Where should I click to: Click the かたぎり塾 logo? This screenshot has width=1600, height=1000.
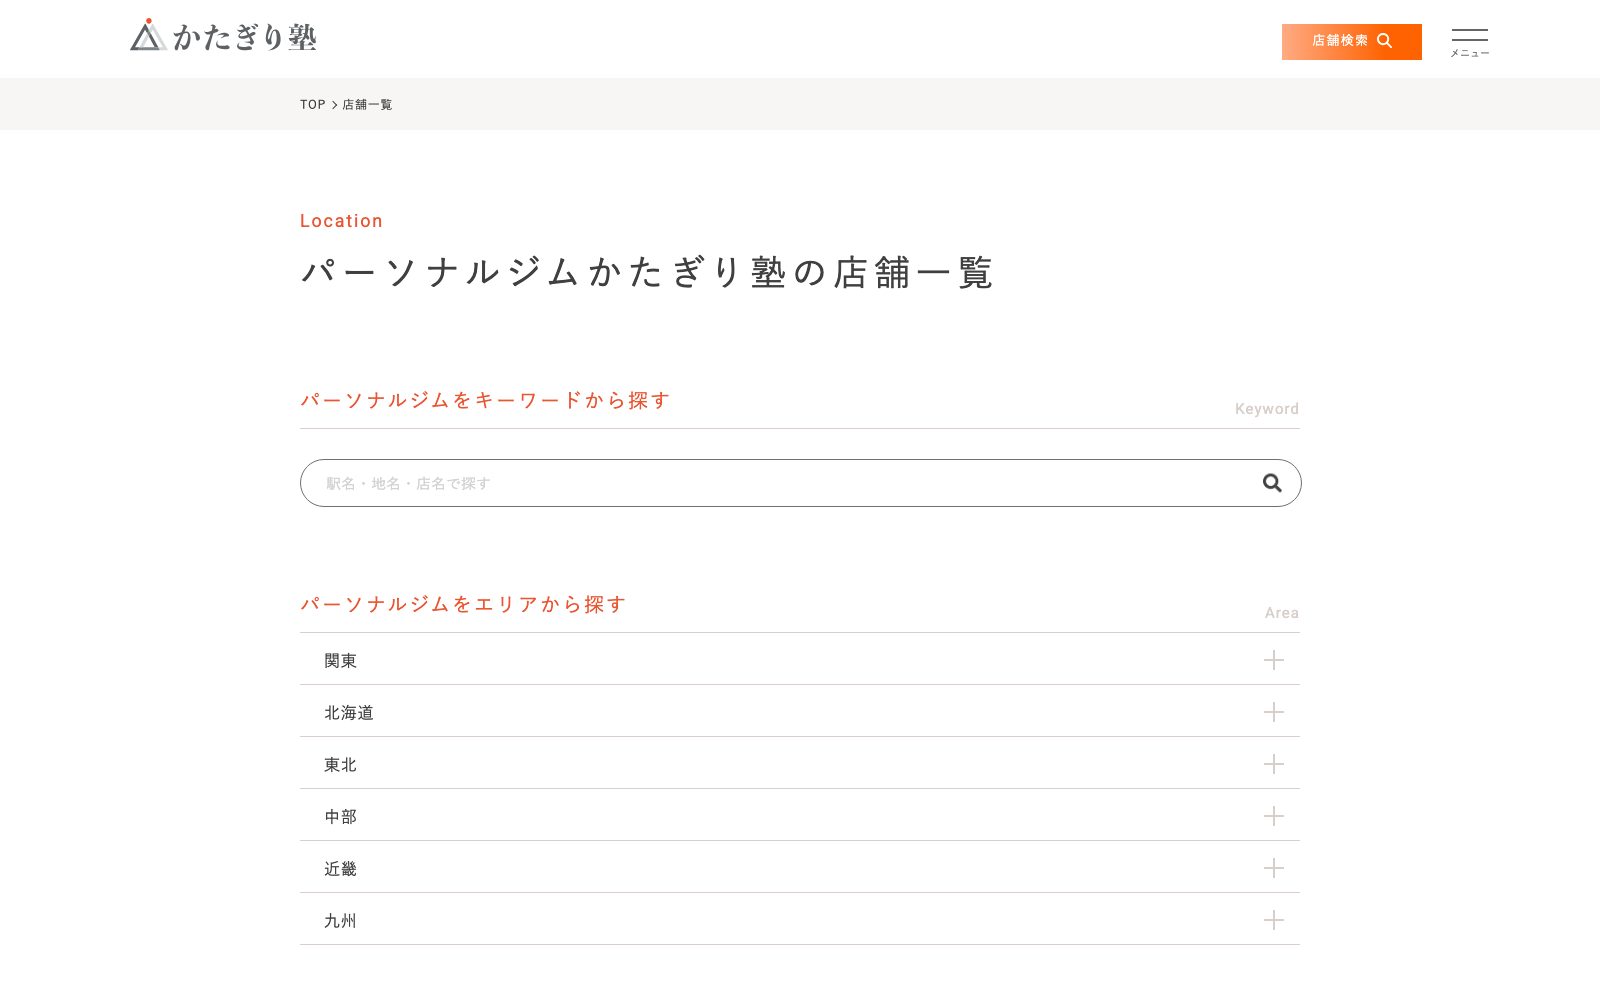coord(224,36)
